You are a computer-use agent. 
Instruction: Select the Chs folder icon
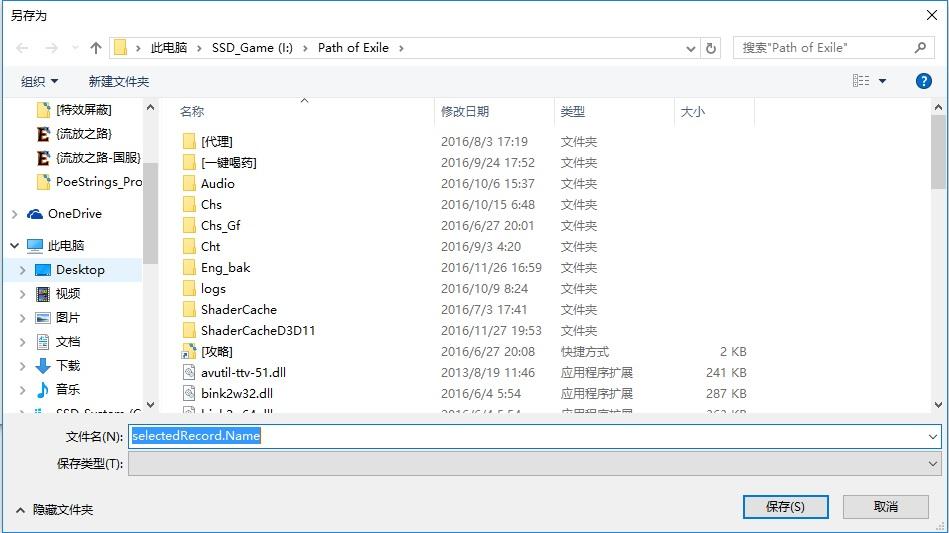189,204
